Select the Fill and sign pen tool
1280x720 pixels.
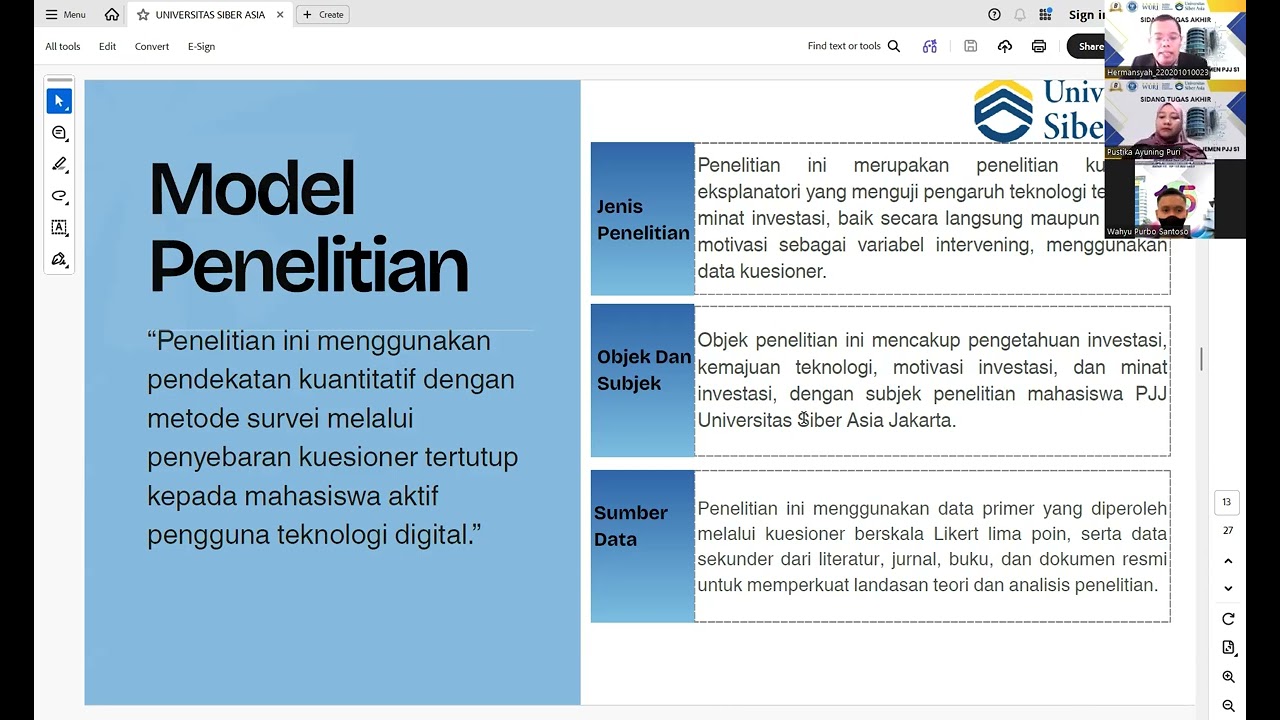click(59, 260)
